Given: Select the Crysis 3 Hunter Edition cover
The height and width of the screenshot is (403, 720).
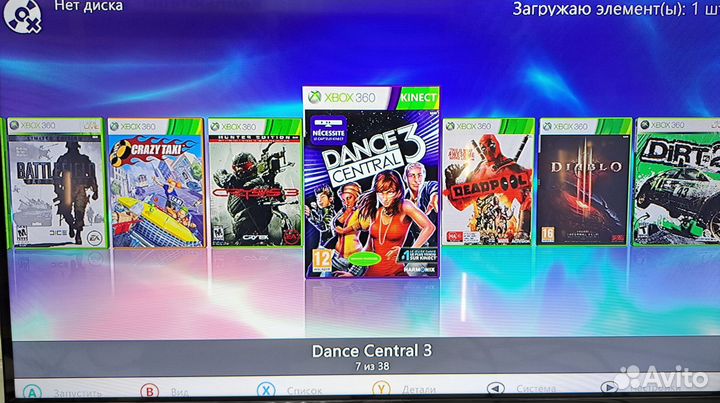Looking at the screenshot, I should (x=255, y=183).
